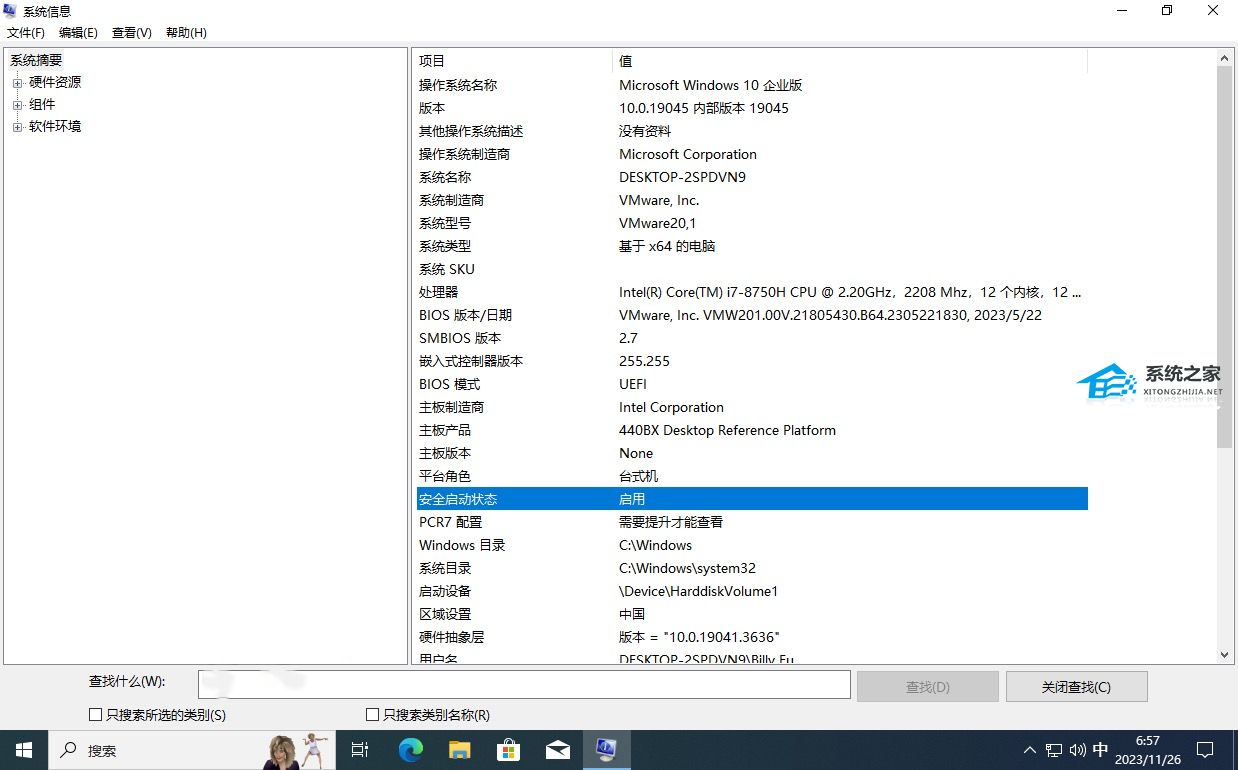Screen dimensions: 1238x770
Task: Select the 主板产品 row
Action: pos(751,430)
